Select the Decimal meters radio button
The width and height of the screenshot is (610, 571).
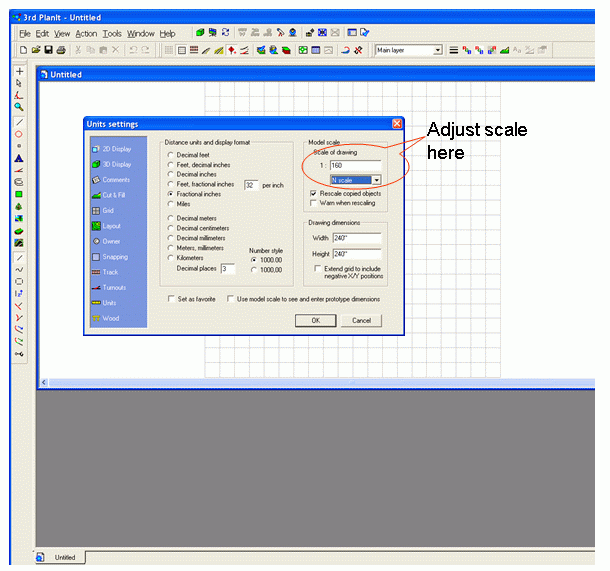point(170,218)
